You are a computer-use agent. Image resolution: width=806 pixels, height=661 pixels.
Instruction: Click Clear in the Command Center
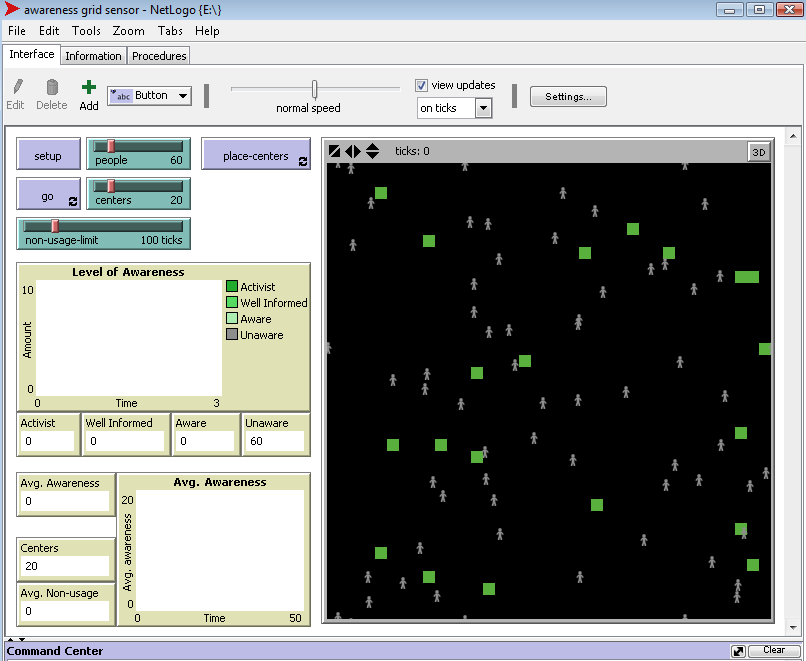coord(773,650)
